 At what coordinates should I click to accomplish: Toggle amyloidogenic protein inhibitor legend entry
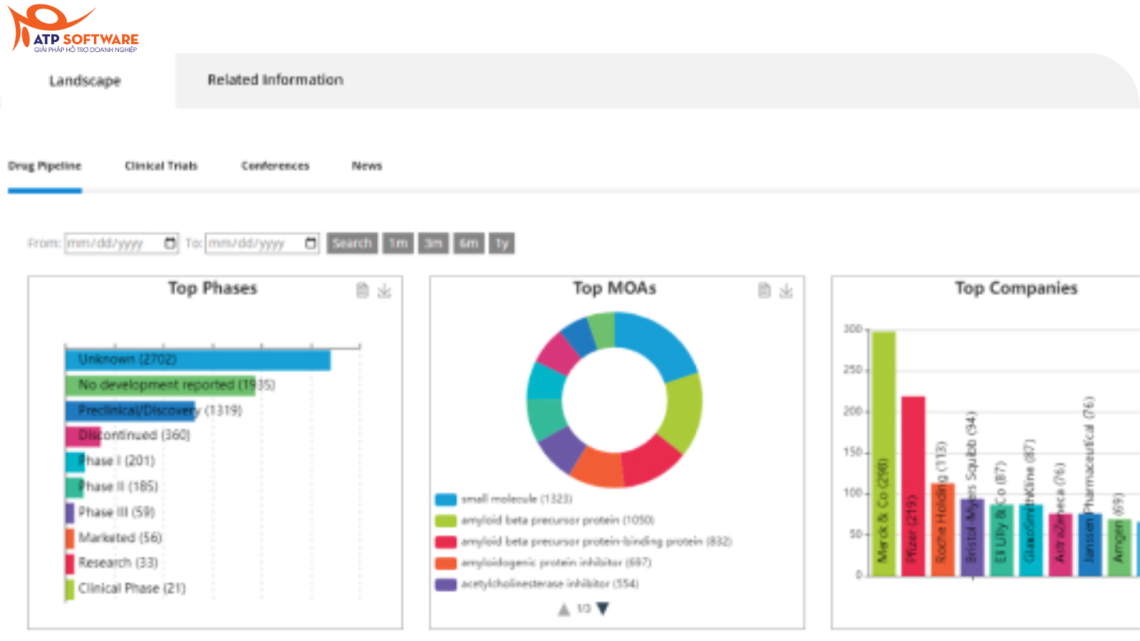[x=540, y=562]
